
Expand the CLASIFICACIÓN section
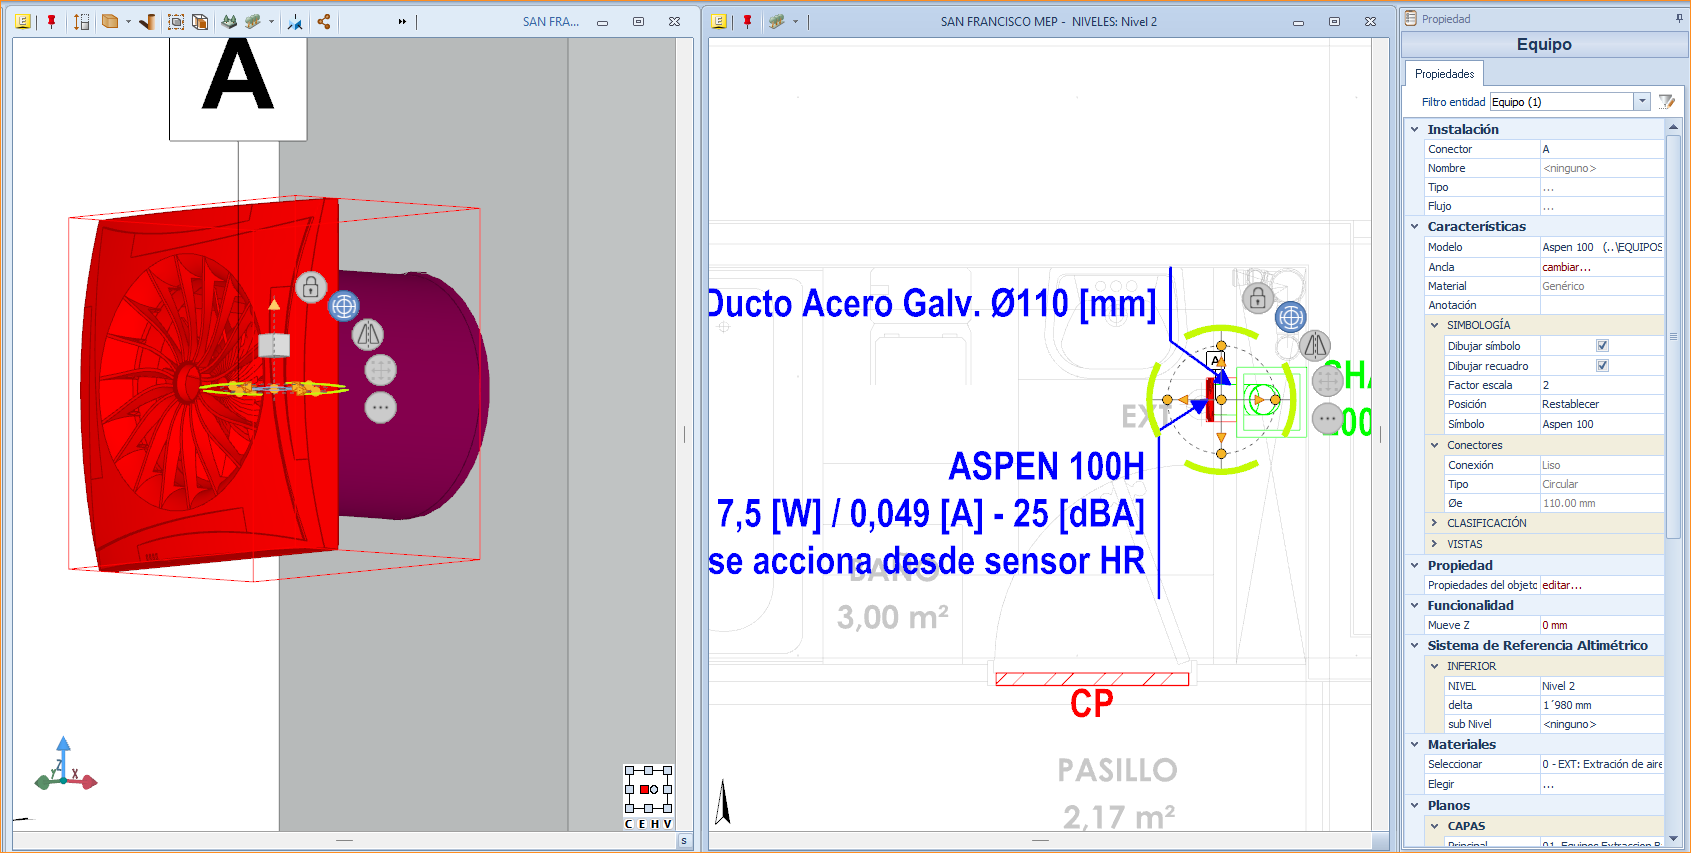(x=1434, y=523)
